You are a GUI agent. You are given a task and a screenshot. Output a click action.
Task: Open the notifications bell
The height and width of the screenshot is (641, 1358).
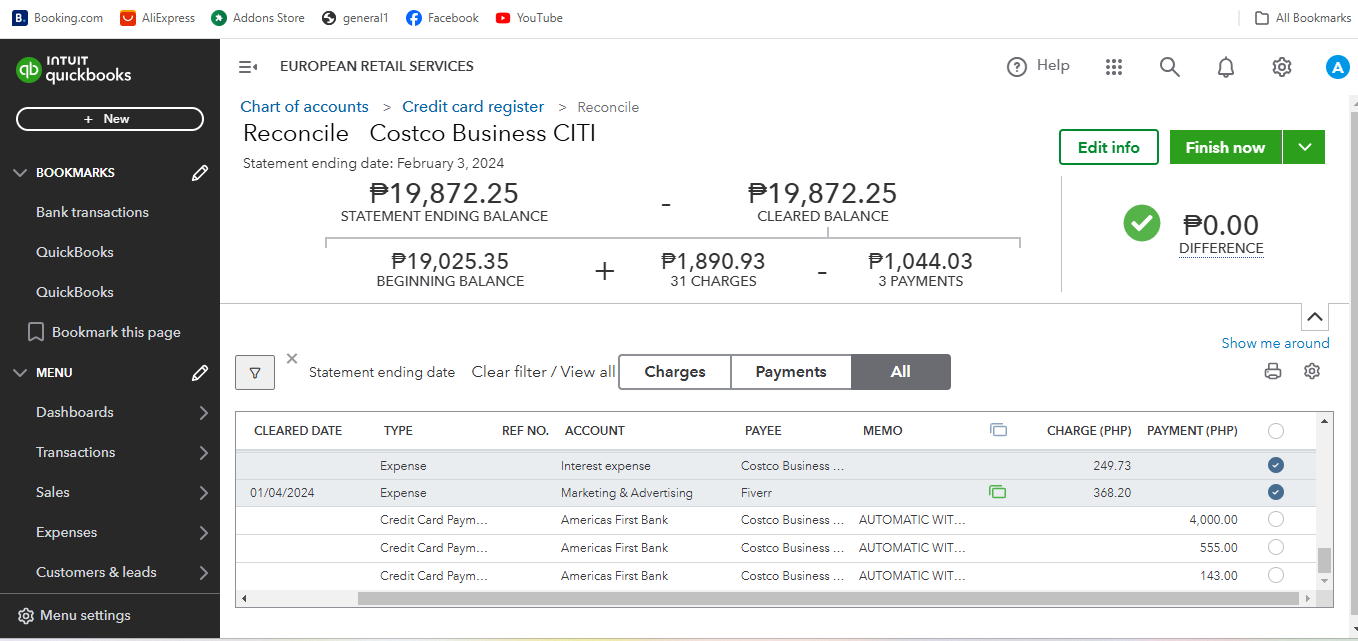click(x=1225, y=67)
